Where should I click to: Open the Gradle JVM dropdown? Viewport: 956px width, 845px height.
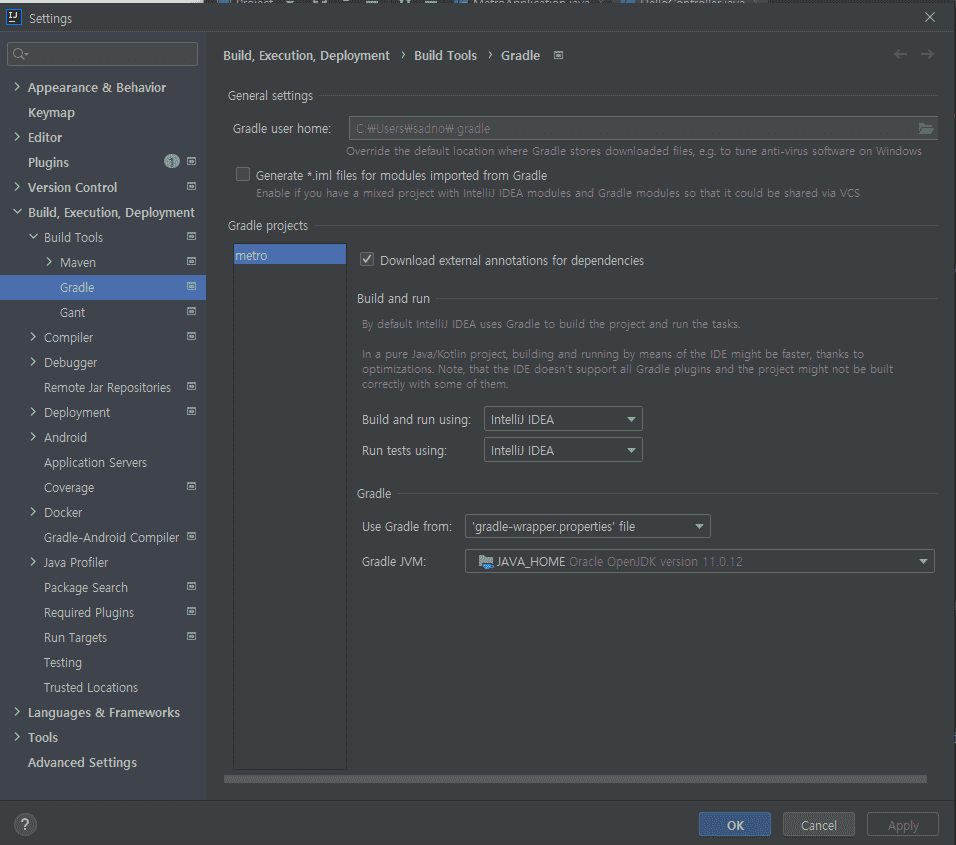pyautogui.click(x=699, y=561)
